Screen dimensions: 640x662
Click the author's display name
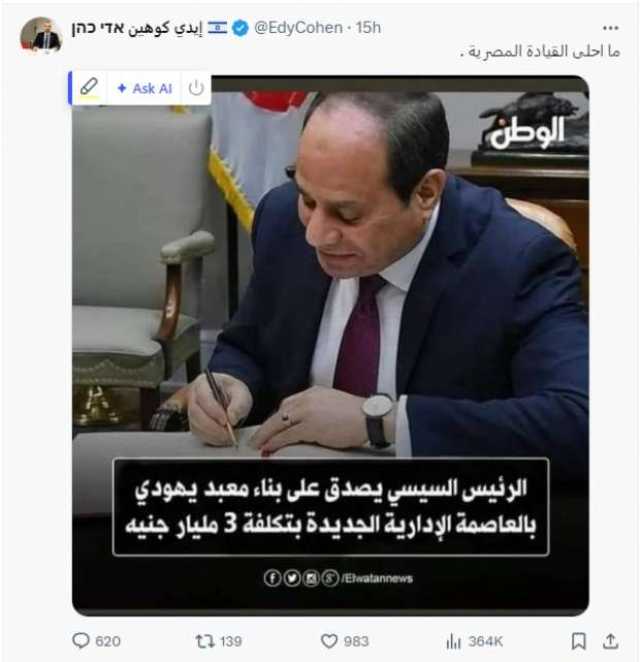tap(137, 28)
